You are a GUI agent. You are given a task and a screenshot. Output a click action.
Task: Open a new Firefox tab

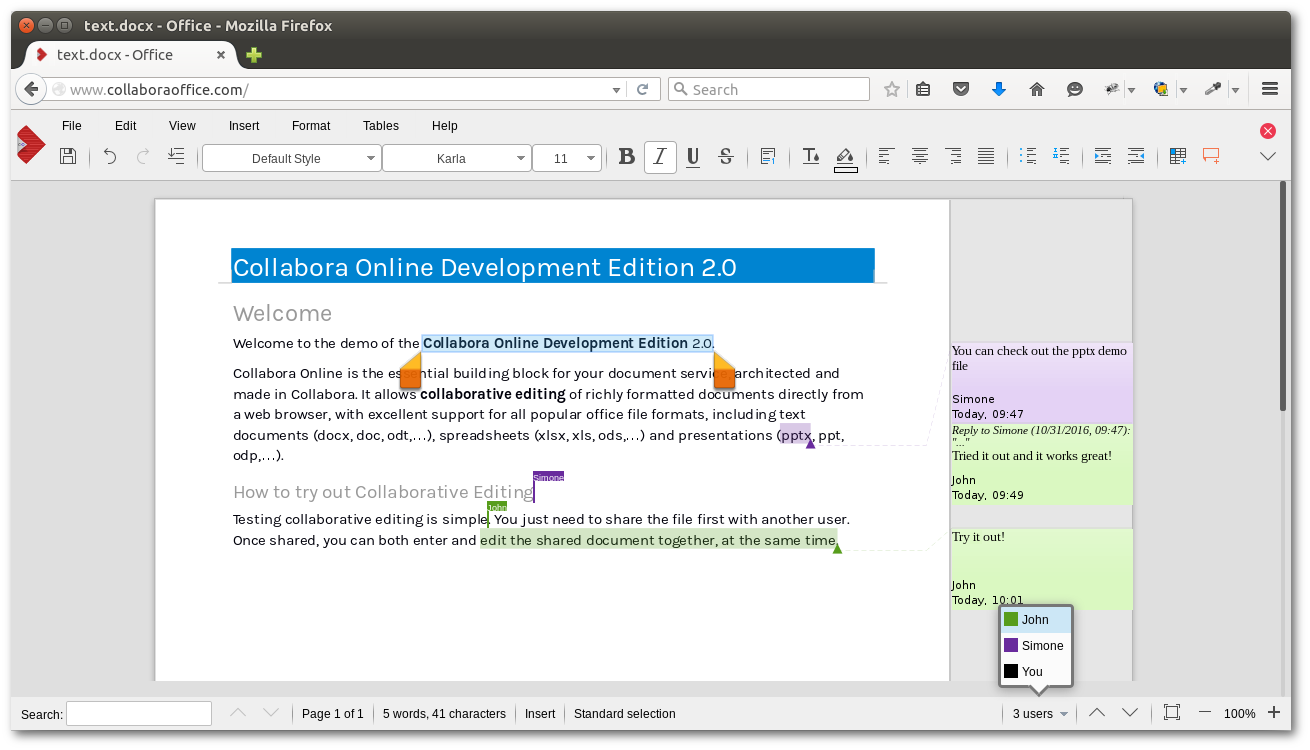(x=254, y=55)
